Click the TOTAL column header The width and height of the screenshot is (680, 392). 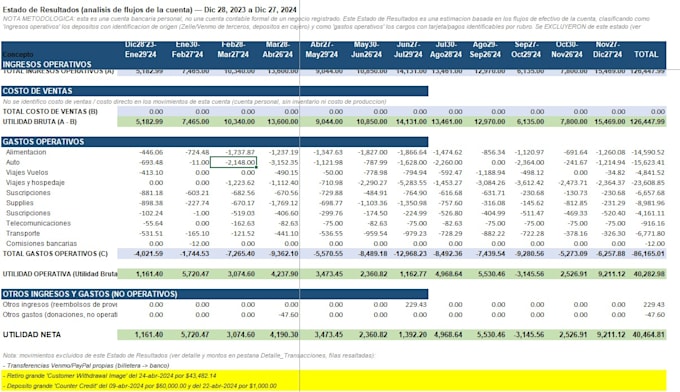point(646,54)
